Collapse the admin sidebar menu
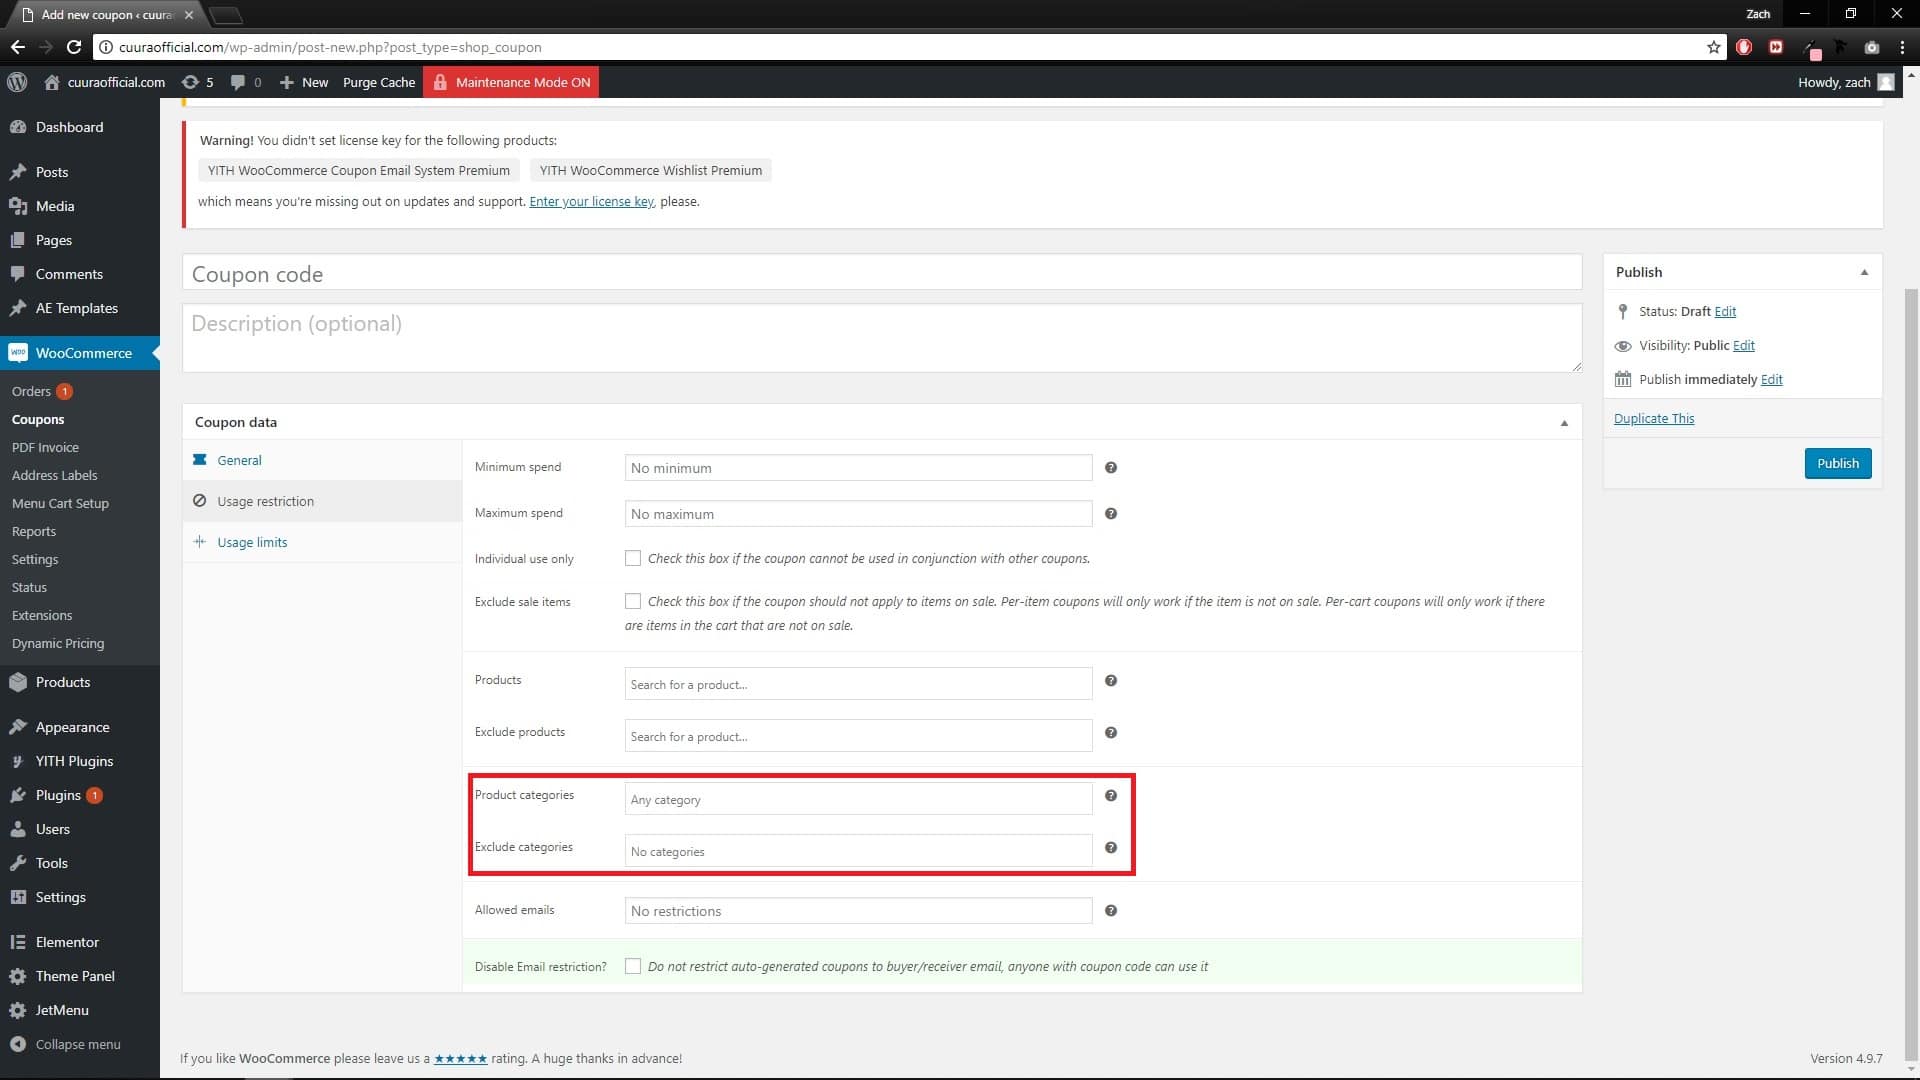1920x1080 pixels. (x=80, y=1044)
